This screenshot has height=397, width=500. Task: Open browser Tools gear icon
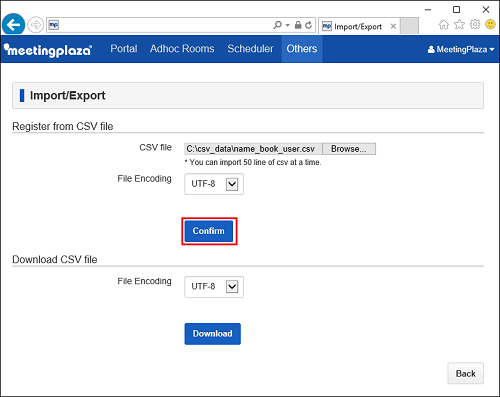pos(475,24)
